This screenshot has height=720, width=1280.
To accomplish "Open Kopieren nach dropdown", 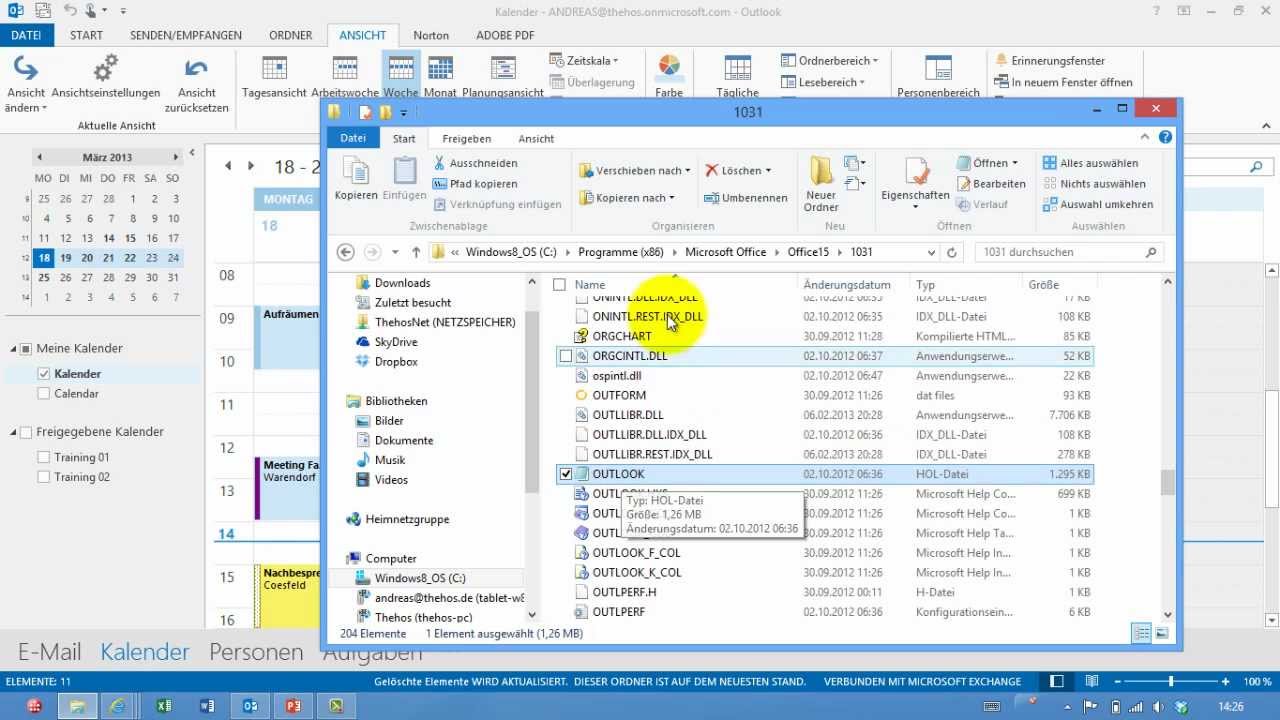I will [627, 198].
